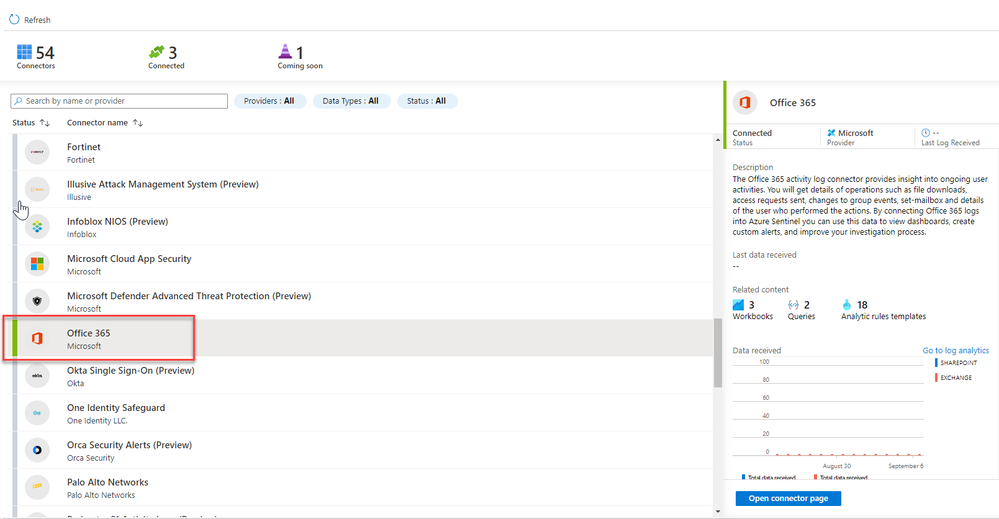Screen dimensions: 999x519
Task: Select the Palo Alto Networks row
Action: click(363, 487)
